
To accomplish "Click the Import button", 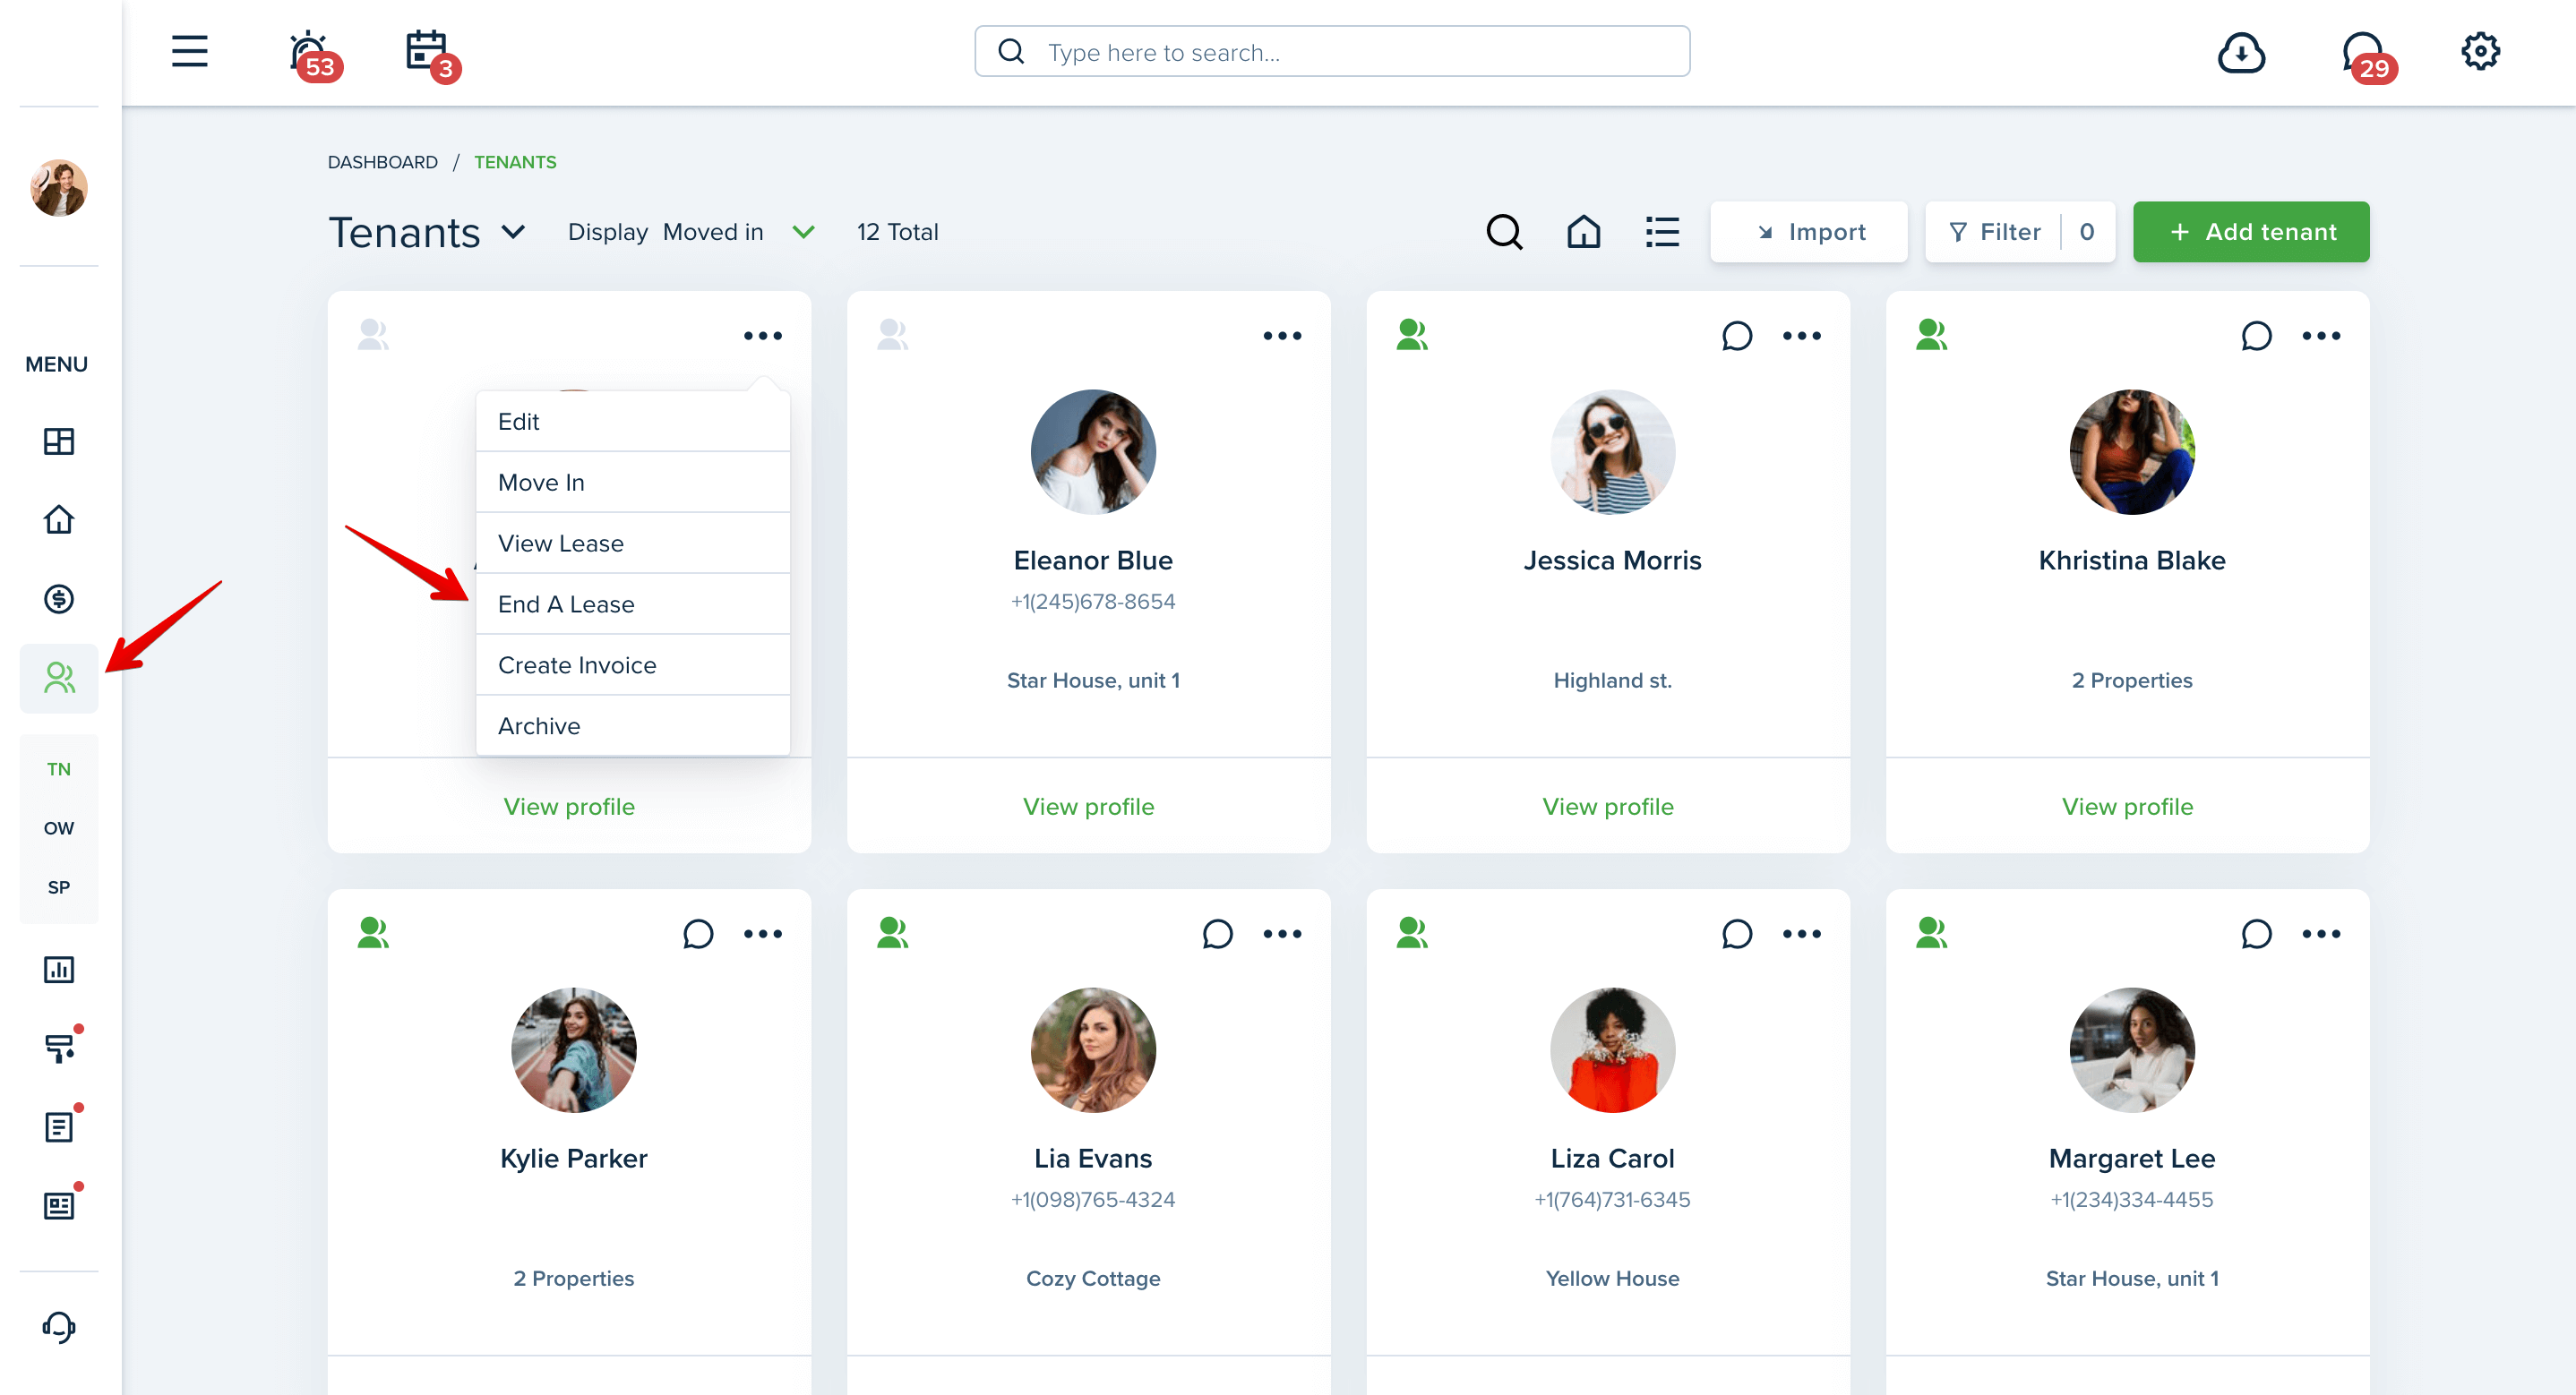I will tap(1808, 232).
